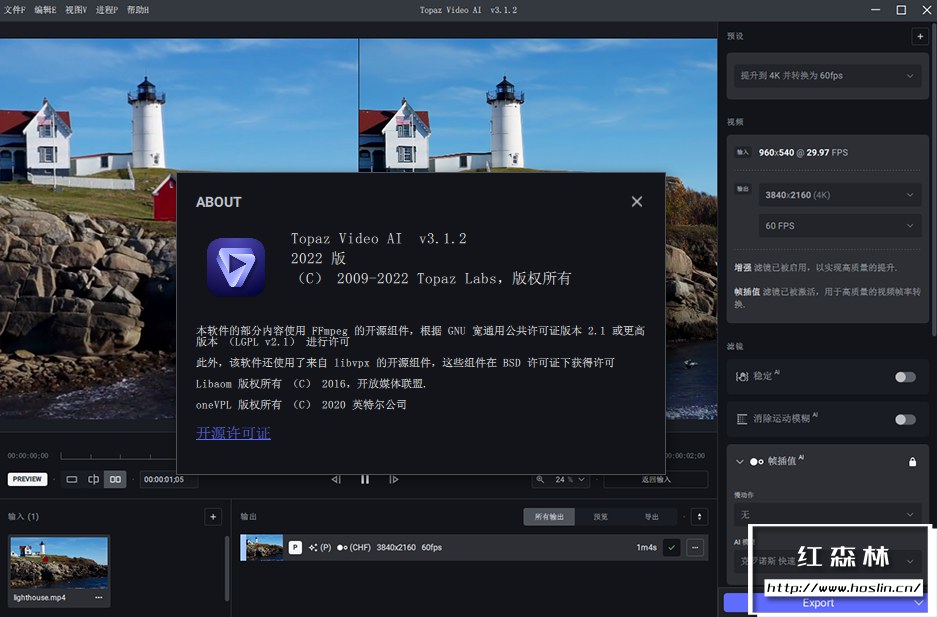Select the split view layout icon
Image resolution: width=937 pixels, height=617 pixels.
click(94, 479)
